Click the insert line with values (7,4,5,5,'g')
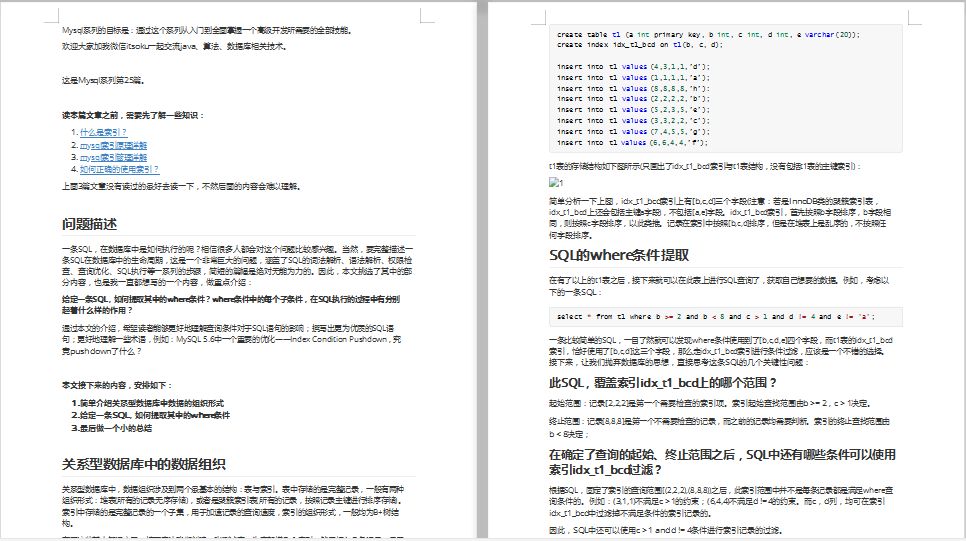Viewport: 966px width, 541px height. (x=633, y=132)
